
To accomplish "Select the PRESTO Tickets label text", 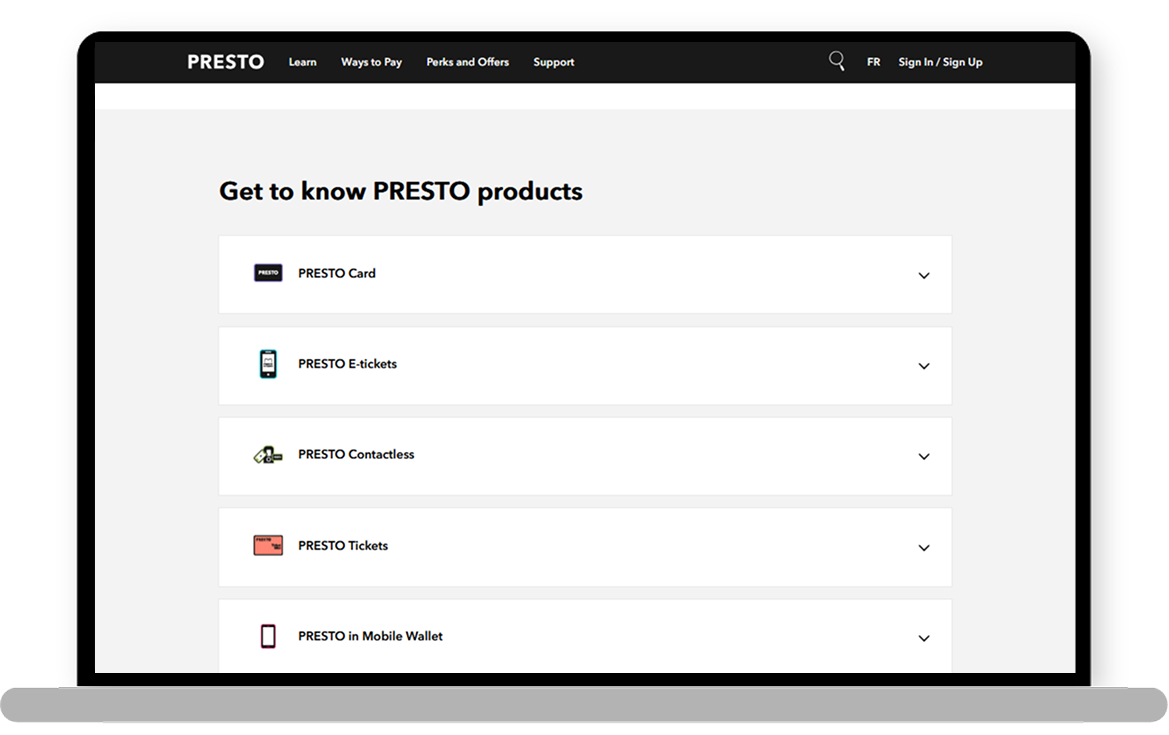I will [343, 546].
